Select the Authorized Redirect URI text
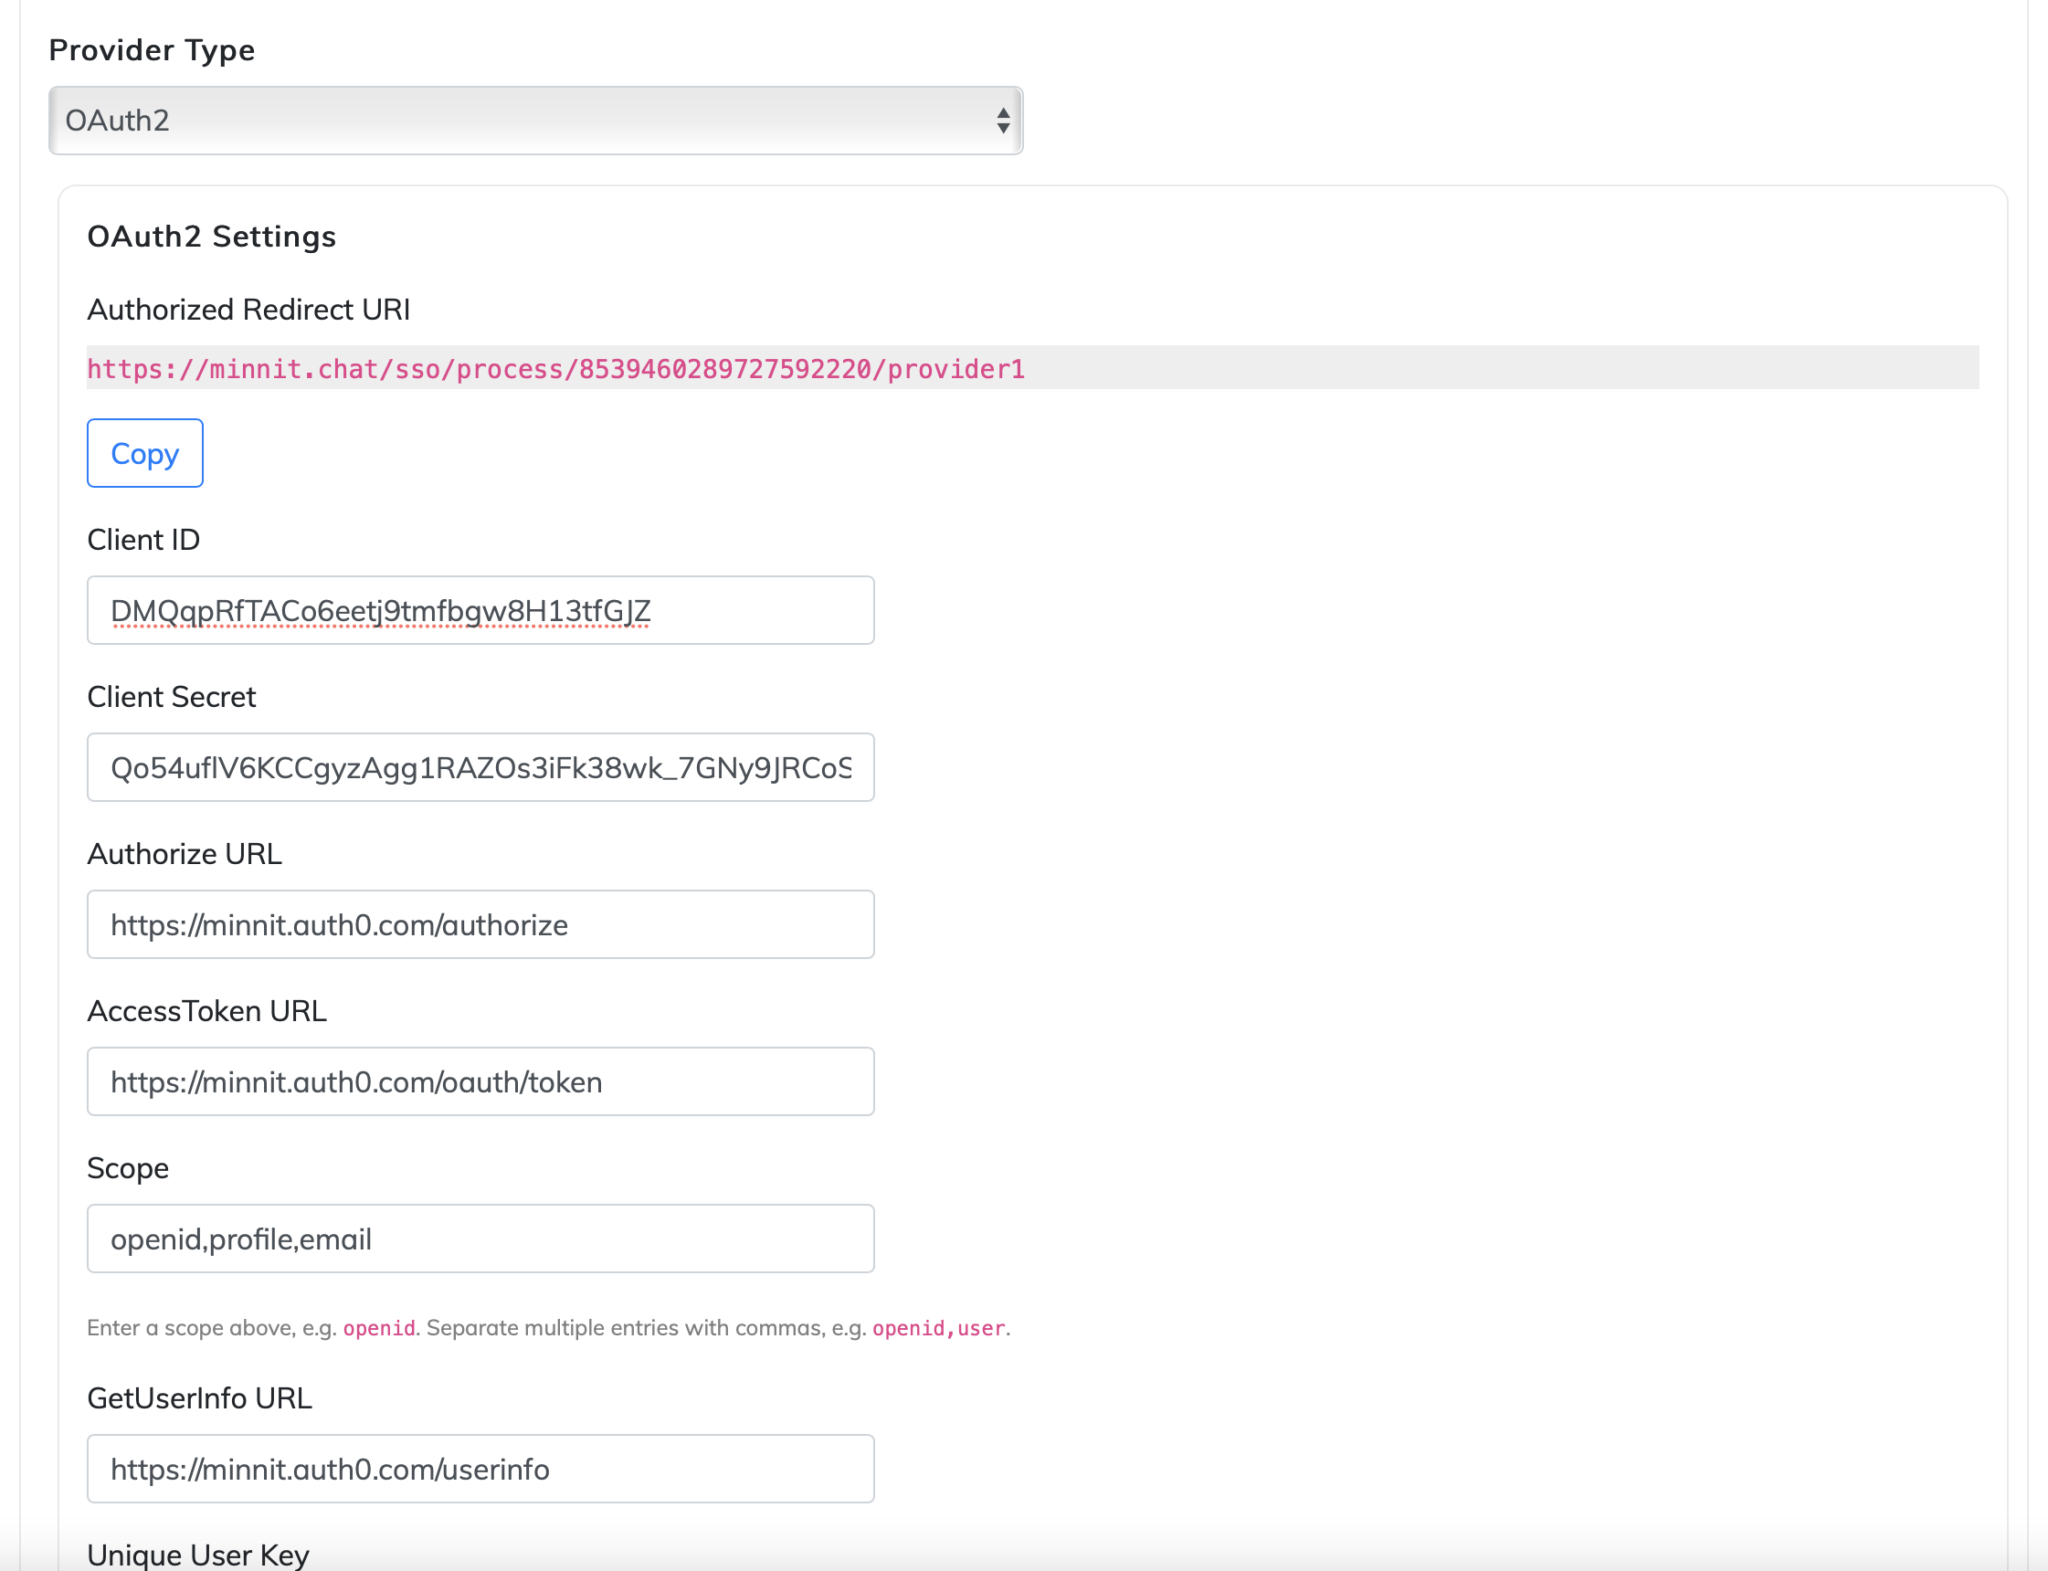This screenshot has width=2048, height=1571. 555,369
